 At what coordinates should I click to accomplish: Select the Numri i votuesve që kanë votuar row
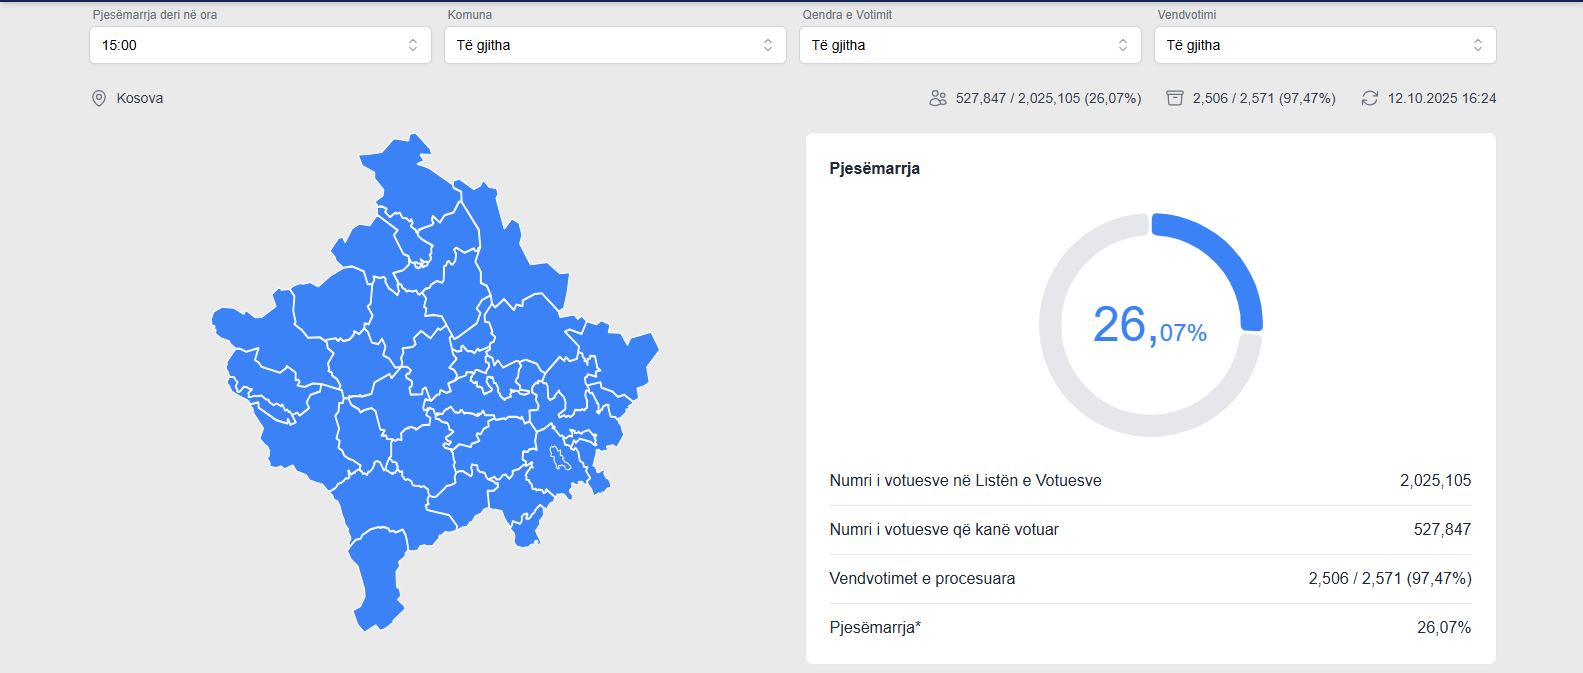click(x=1150, y=530)
